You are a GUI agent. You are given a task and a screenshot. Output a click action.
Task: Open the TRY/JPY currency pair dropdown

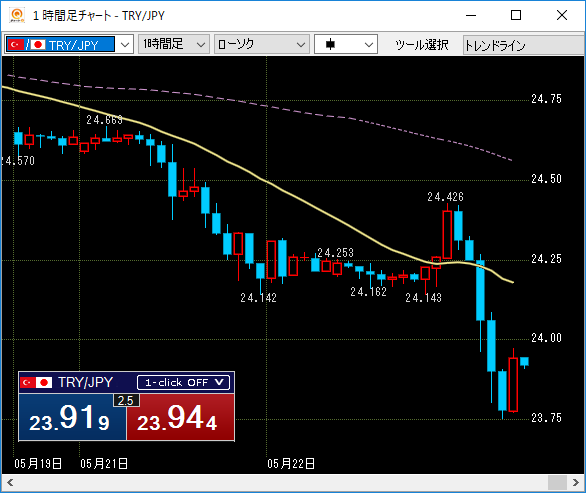pos(69,44)
